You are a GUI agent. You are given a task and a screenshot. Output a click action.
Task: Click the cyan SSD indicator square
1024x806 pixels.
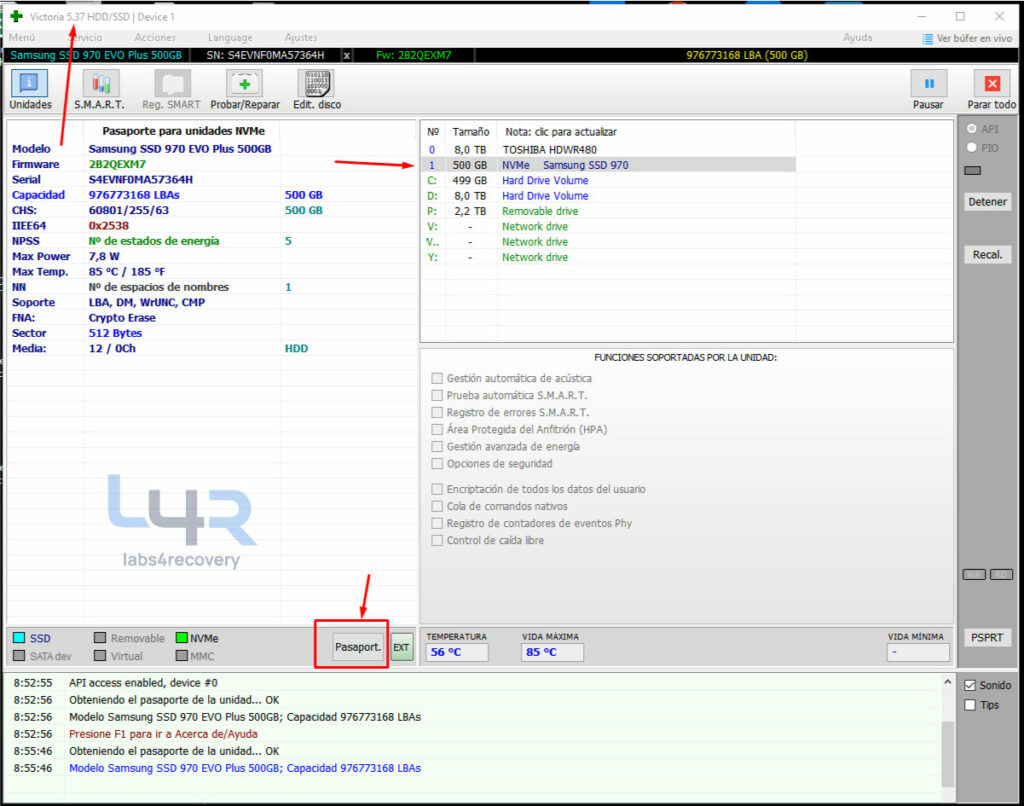tap(19, 638)
